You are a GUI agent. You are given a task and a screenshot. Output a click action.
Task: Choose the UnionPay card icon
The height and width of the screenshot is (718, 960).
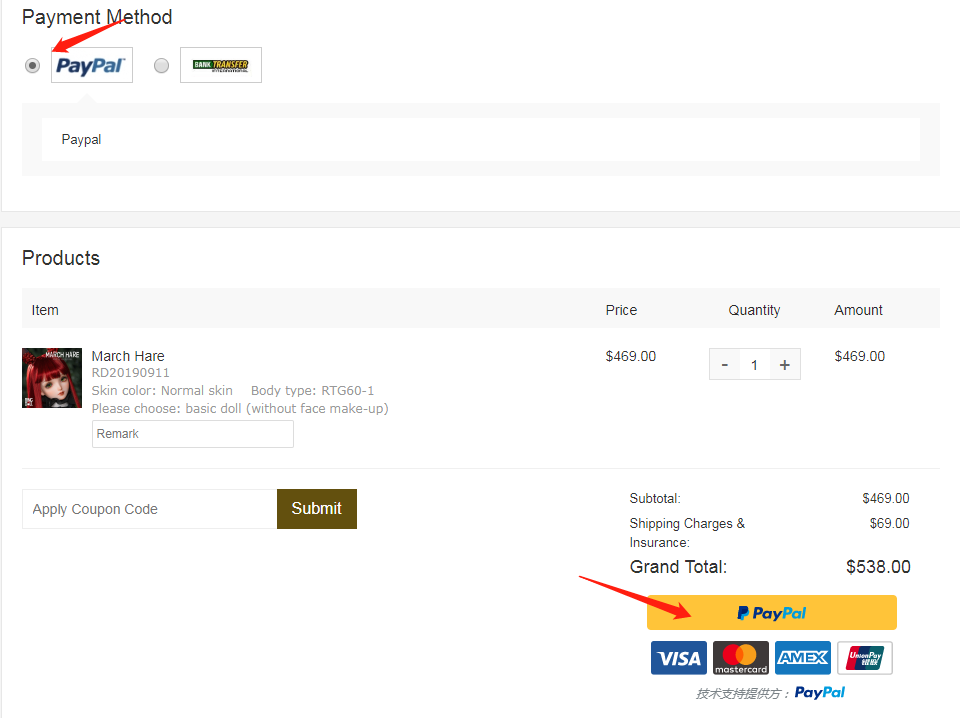tap(865, 658)
